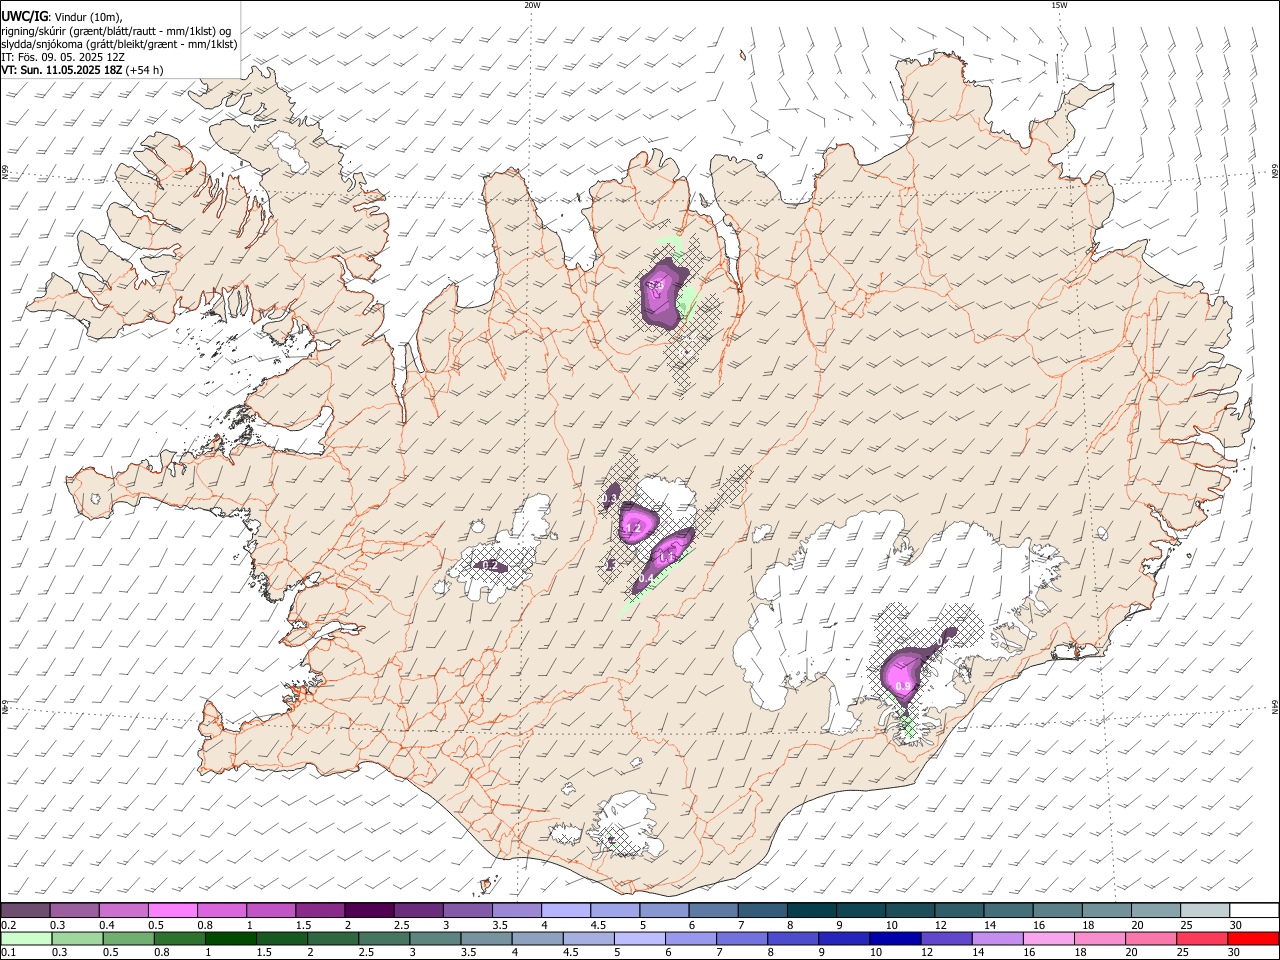Pick the pale mint swatch starting at 0.1
The width and height of the screenshot is (1280, 960).
[27, 939]
